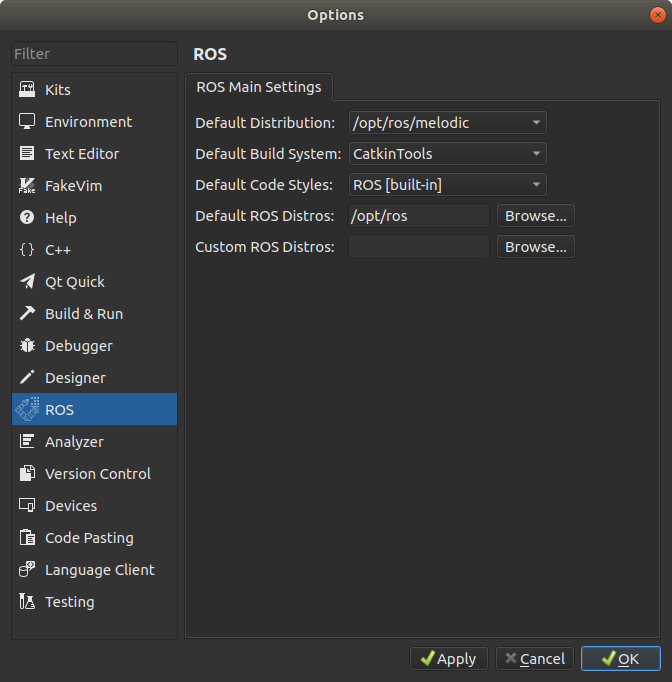Click the Devices icon
The image size is (672, 682).
coord(27,505)
